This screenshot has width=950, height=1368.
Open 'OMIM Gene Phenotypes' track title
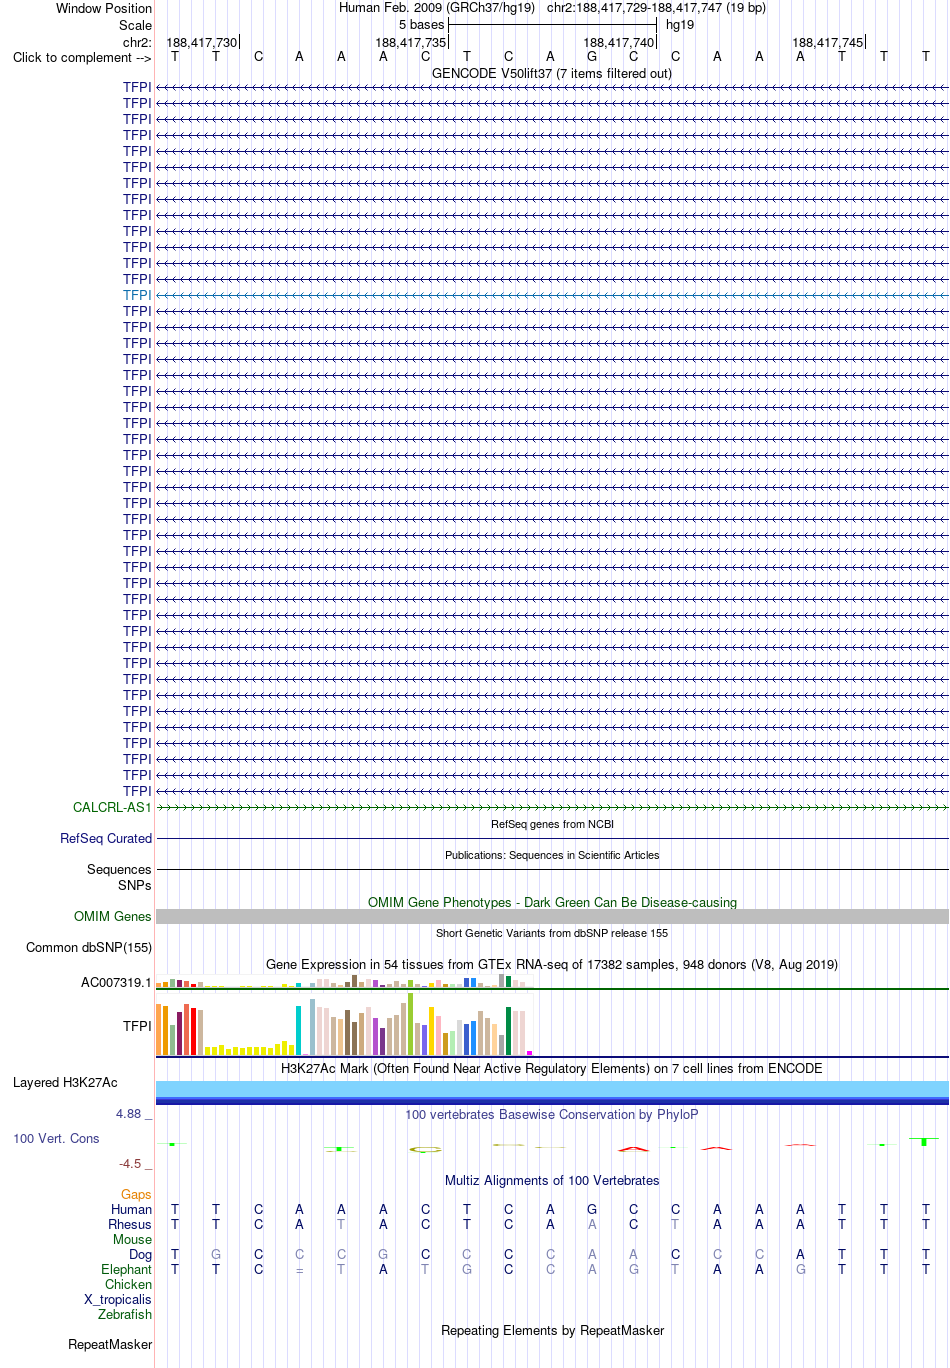click(552, 902)
